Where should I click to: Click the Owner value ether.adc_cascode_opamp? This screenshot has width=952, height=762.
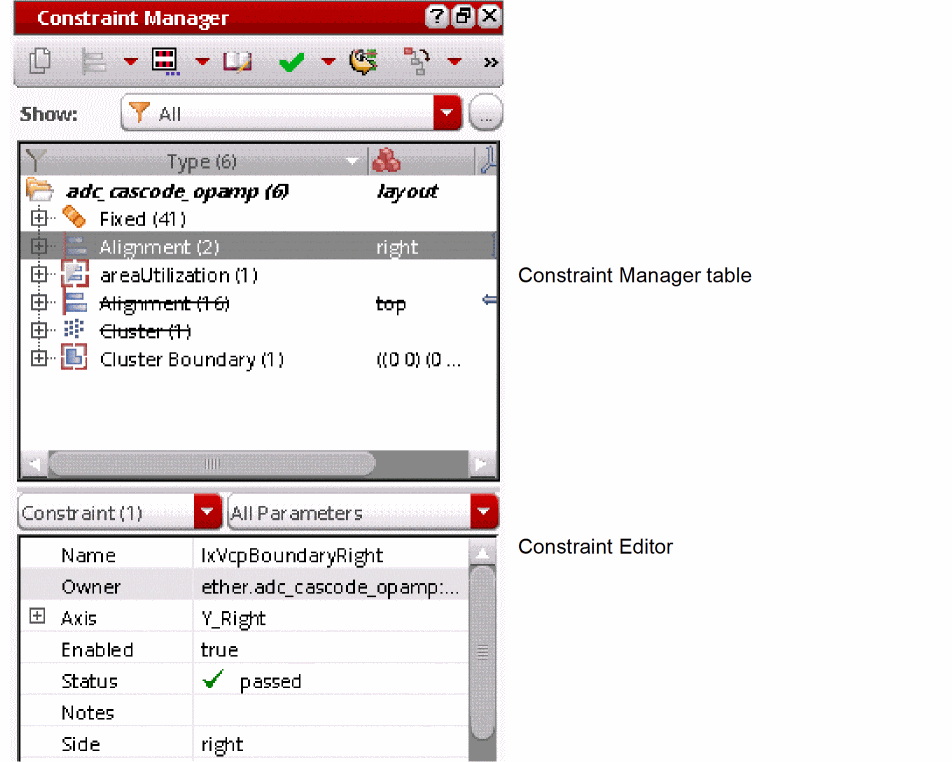[330, 587]
